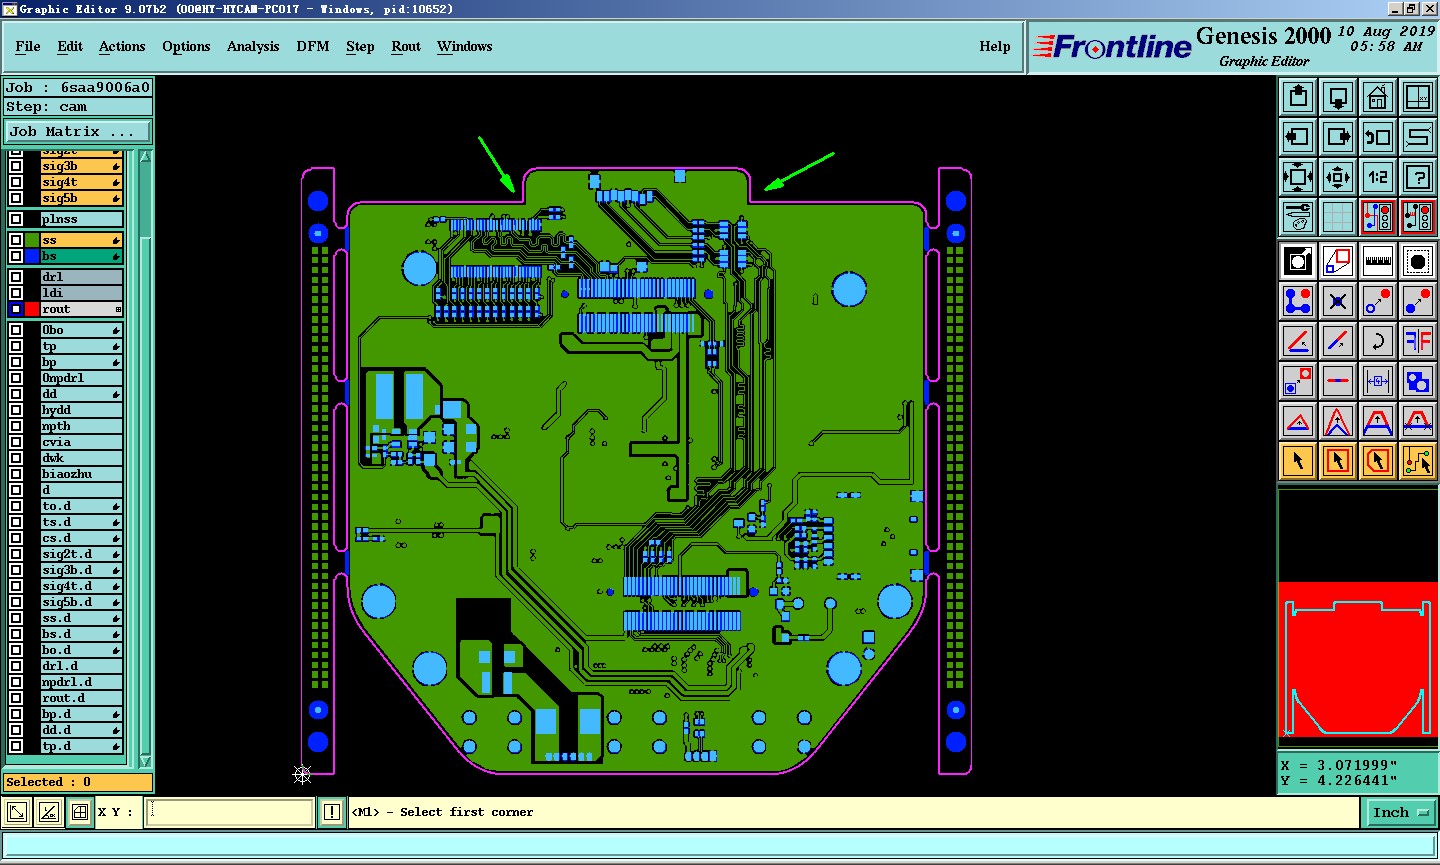1440x865 pixels.
Task: Click the pan right view icon
Action: coord(1338,137)
